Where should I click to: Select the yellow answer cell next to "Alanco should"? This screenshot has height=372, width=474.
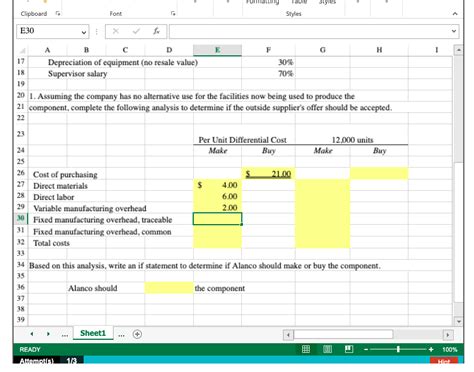[x=169, y=288]
